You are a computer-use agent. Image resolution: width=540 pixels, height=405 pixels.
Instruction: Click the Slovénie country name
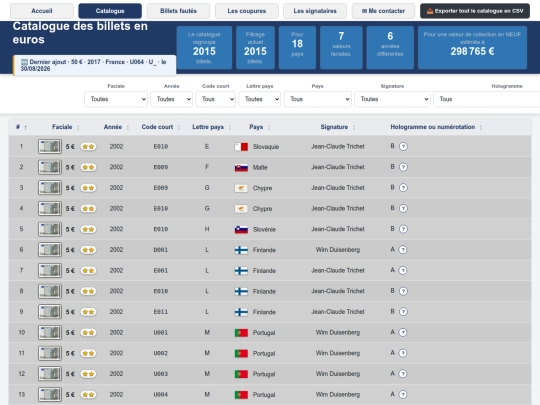click(264, 229)
